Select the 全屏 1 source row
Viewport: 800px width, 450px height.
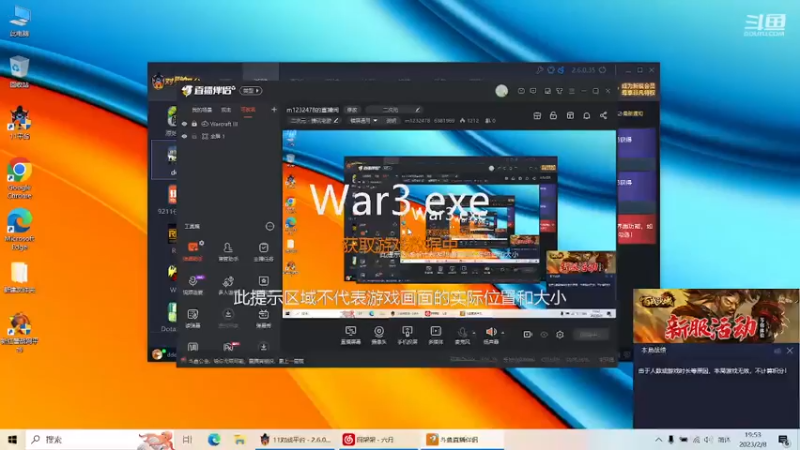click(229, 136)
